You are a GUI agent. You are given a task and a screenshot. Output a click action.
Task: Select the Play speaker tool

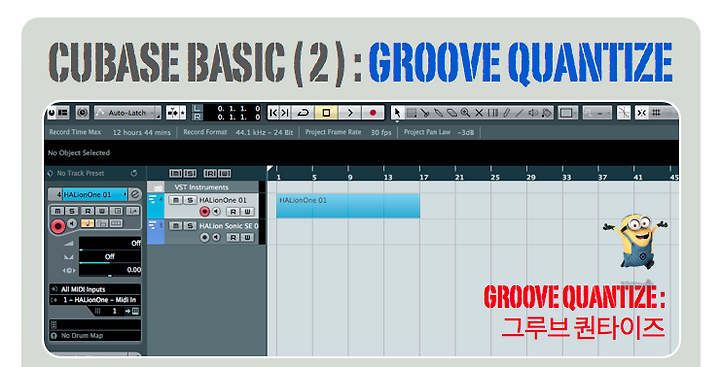[x=533, y=113]
